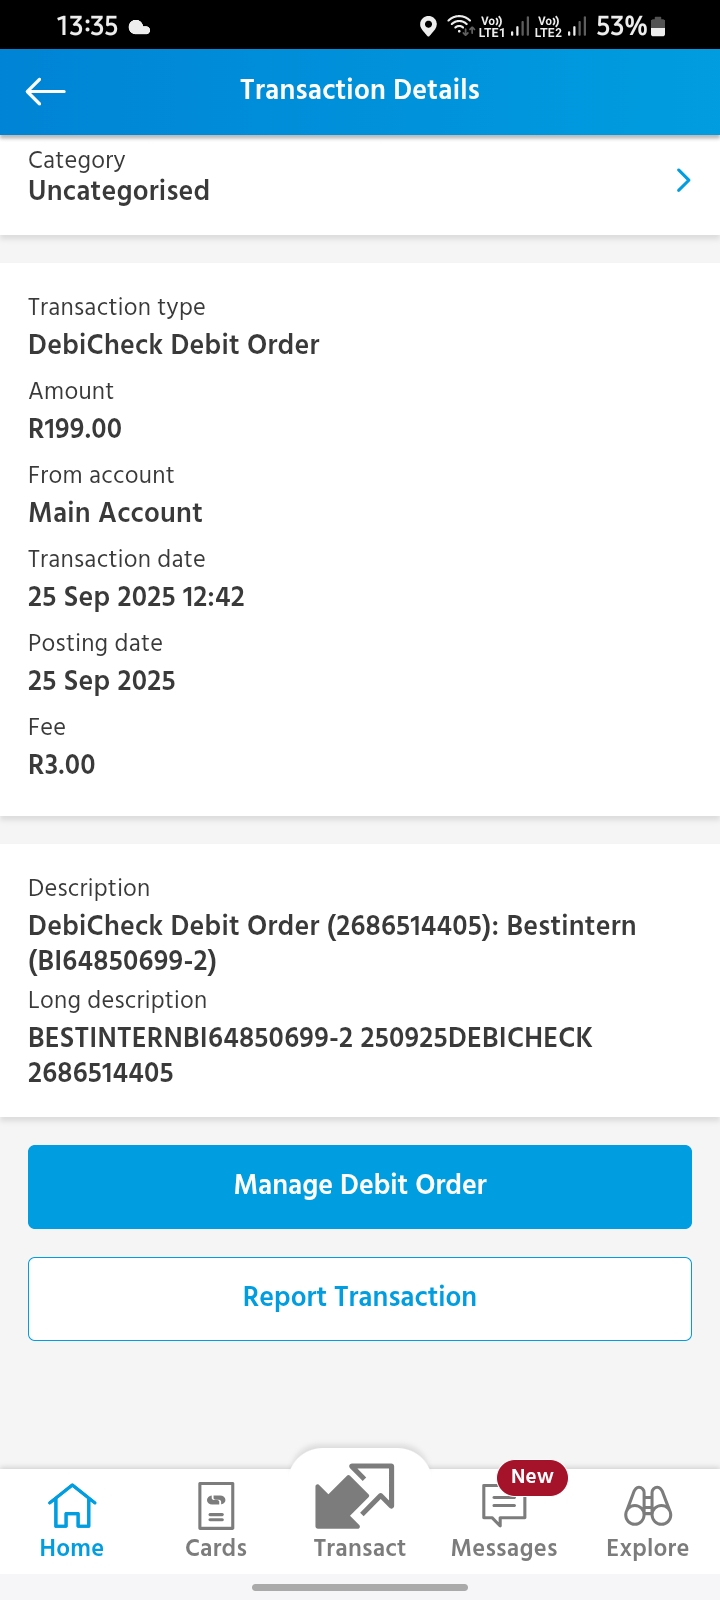This screenshot has height=1600, width=720.
Task: Open the Cards tab icon
Action: click(x=216, y=1506)
